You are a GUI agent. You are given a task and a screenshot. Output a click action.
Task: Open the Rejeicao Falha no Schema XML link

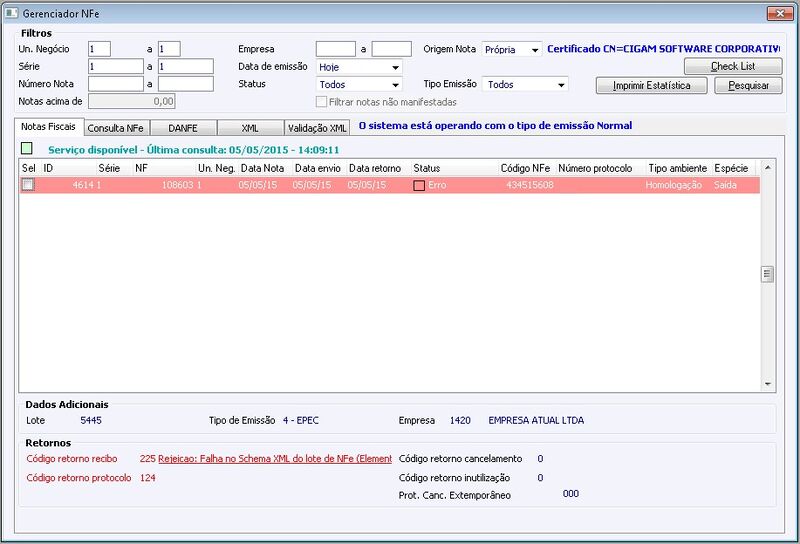tap(275, 459)
